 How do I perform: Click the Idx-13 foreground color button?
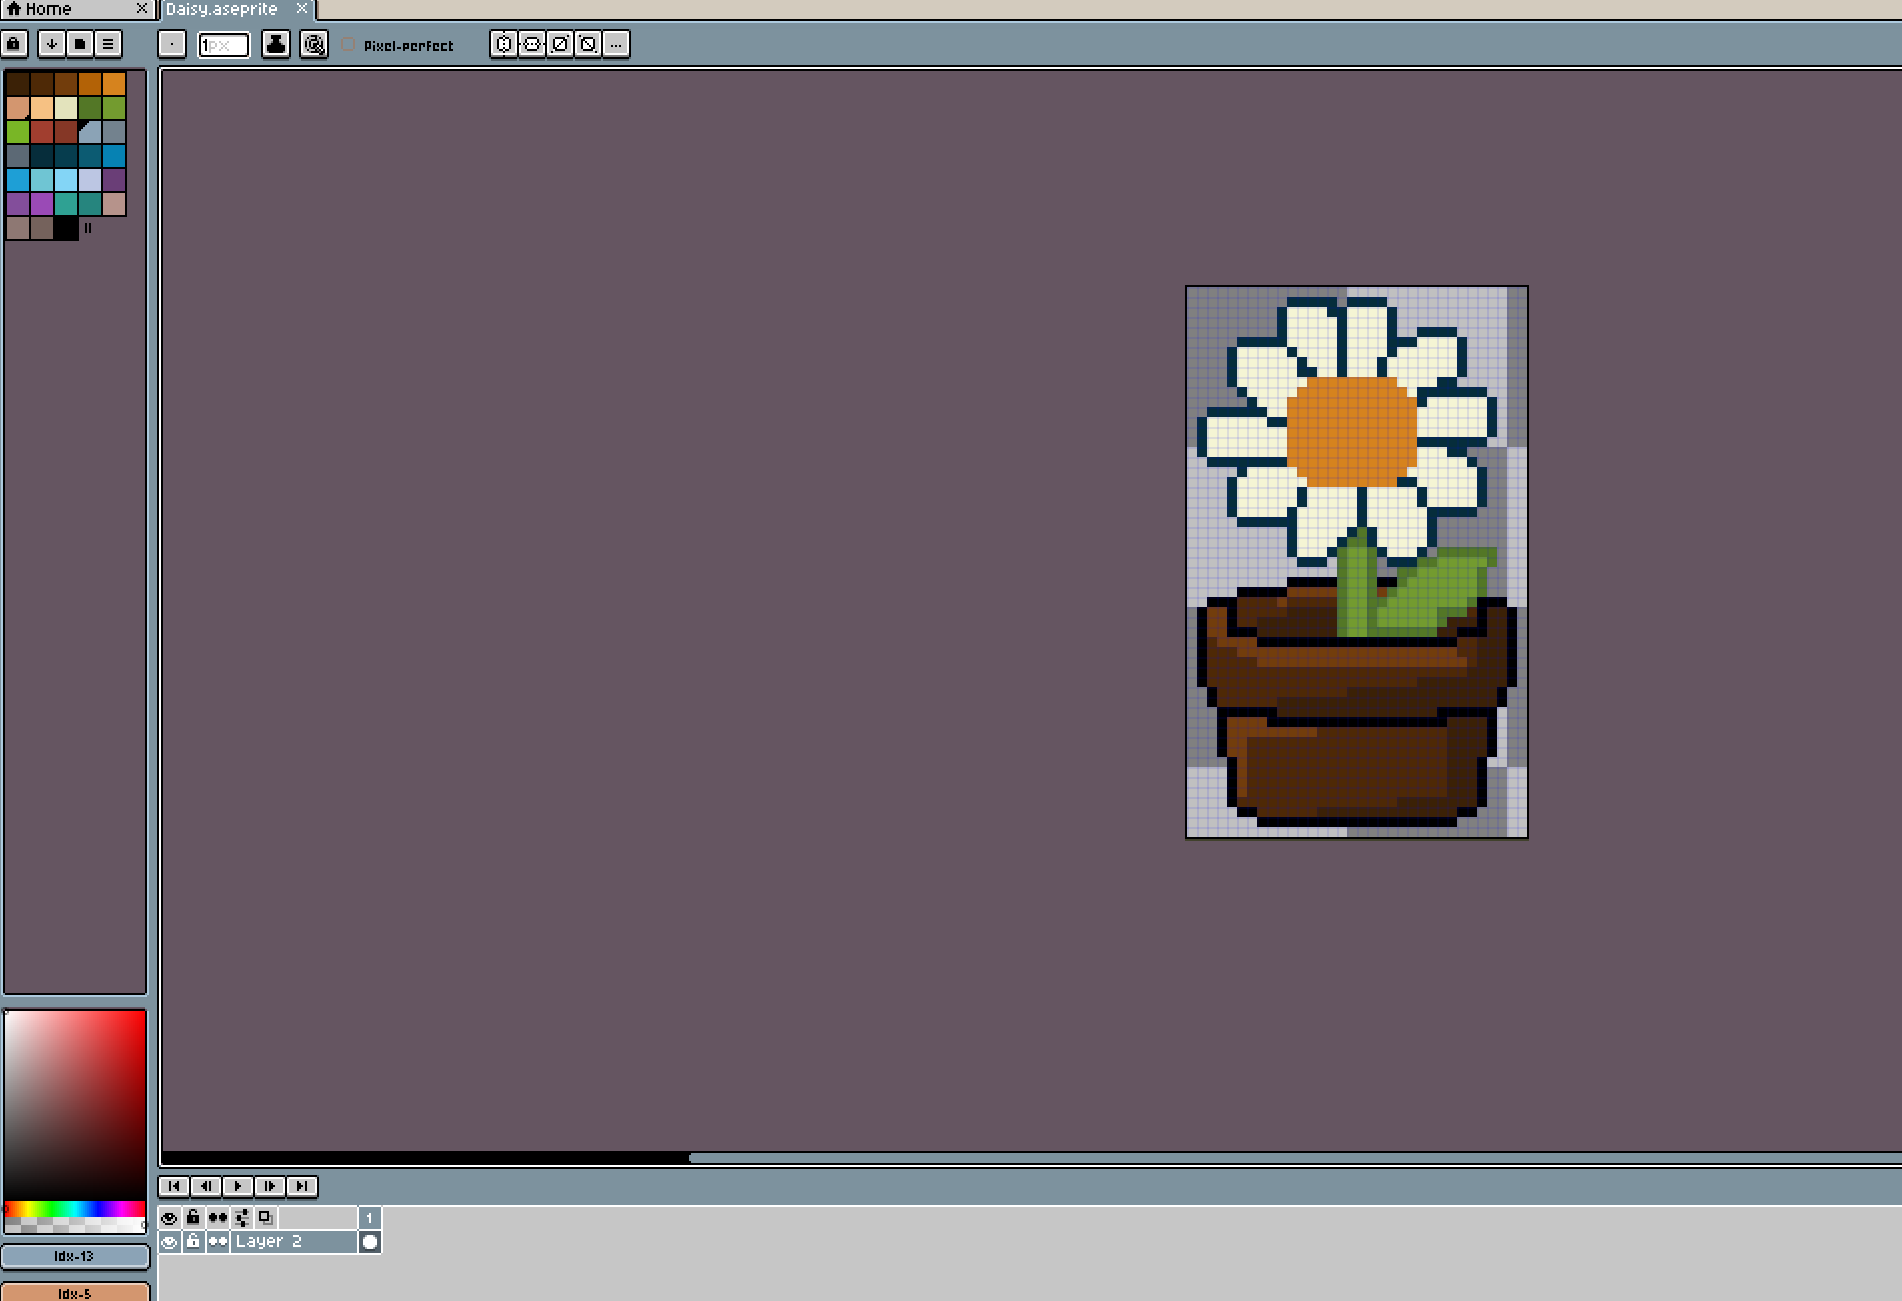click(75, 1256)
